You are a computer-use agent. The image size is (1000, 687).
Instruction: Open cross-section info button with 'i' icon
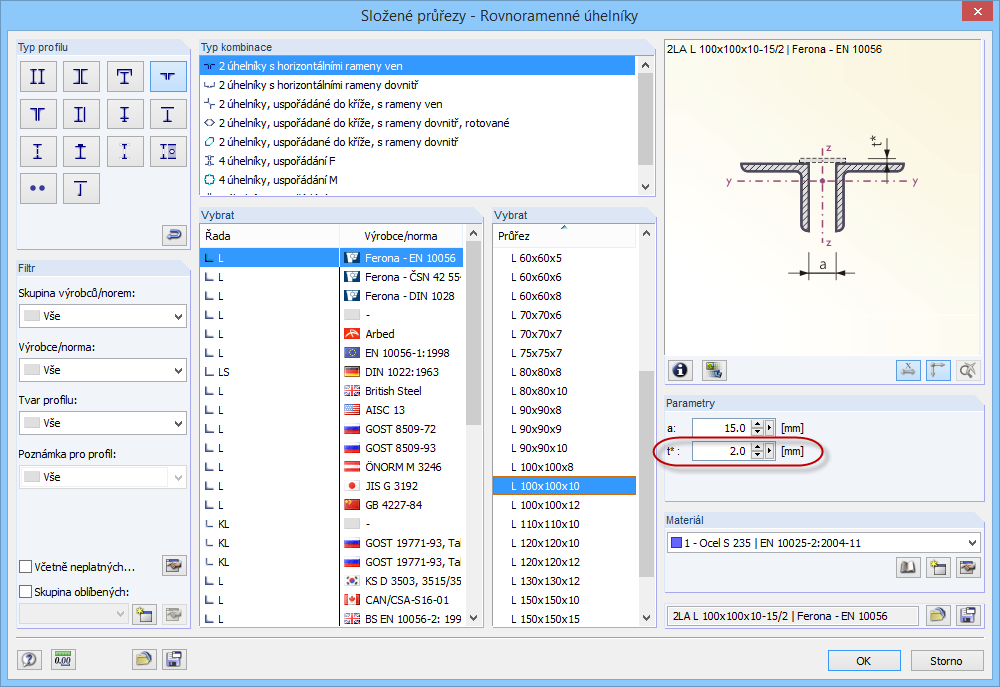[680, 370]
